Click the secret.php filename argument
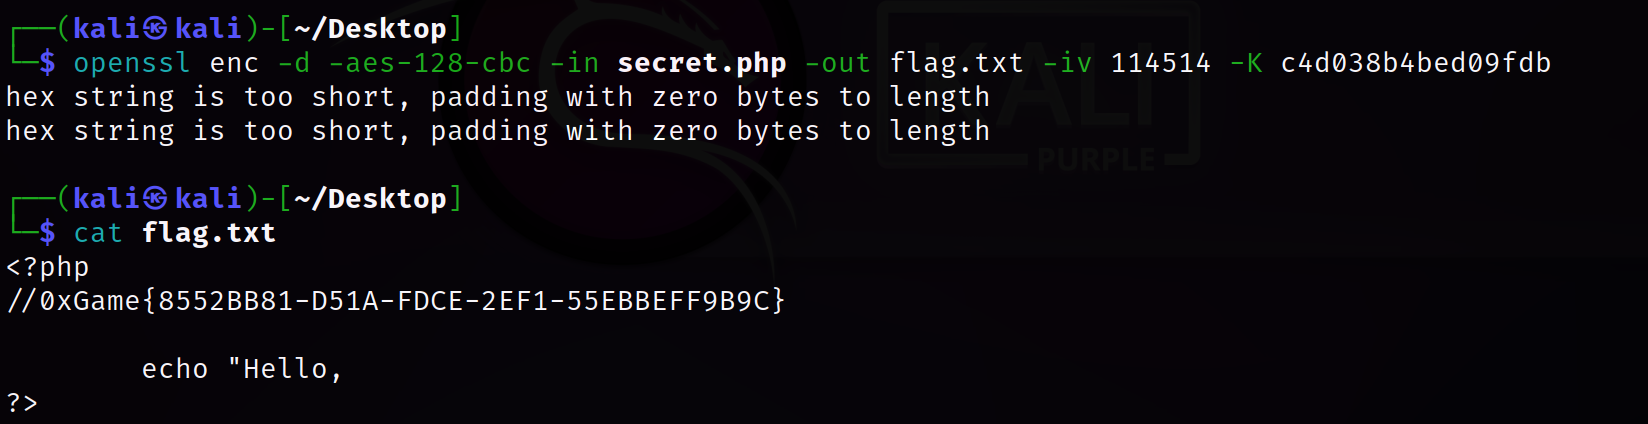Image resolution: width=1648 pixels, height=424 pixels. pyautogui.click(x=702, y=64)
